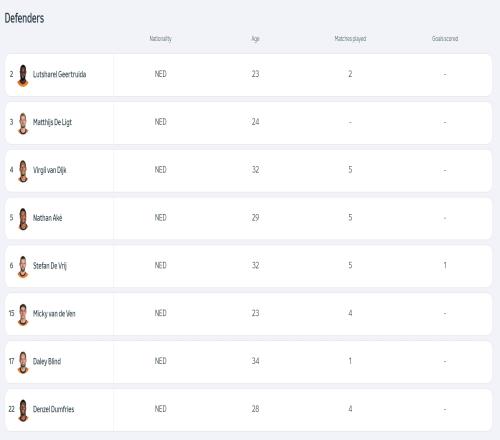This screenshot has width=500, height=440.
Task: Open Denzel Dumfries's name link
Action: 53,409
